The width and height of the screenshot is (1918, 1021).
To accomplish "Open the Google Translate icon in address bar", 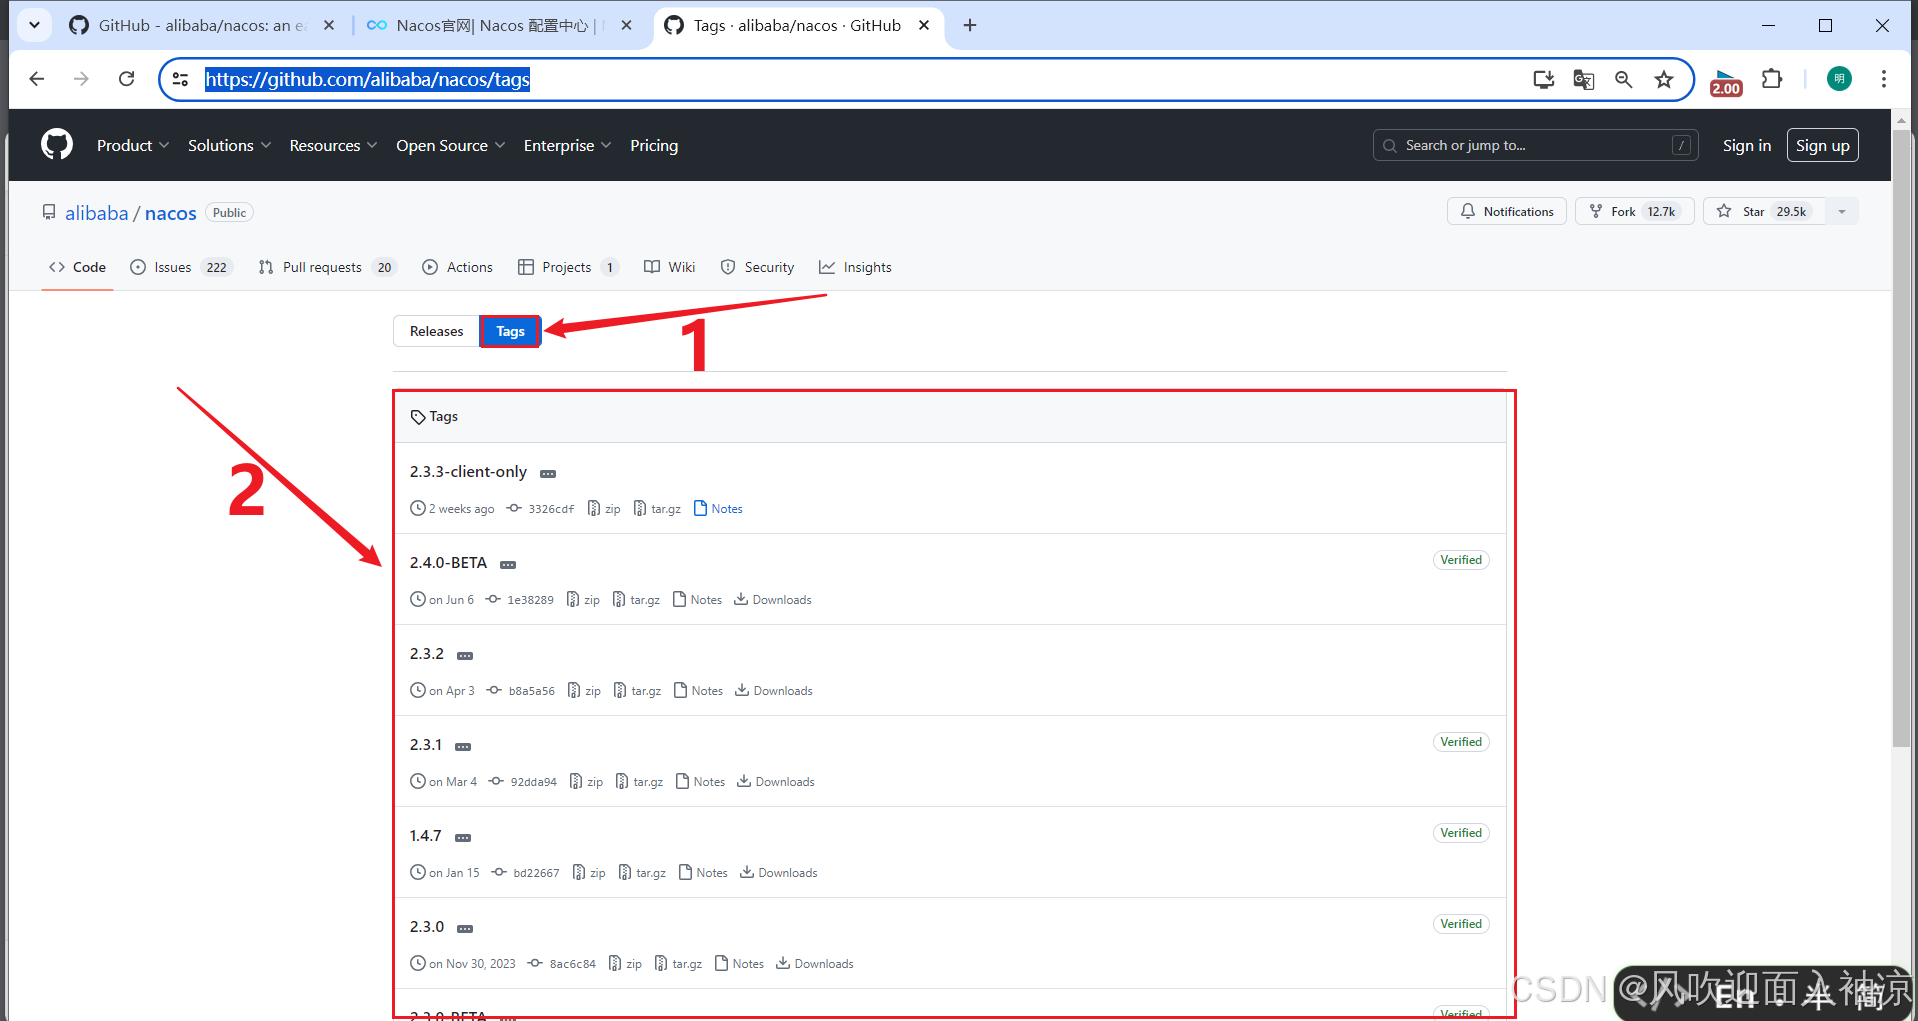I will click(1584, 79).
